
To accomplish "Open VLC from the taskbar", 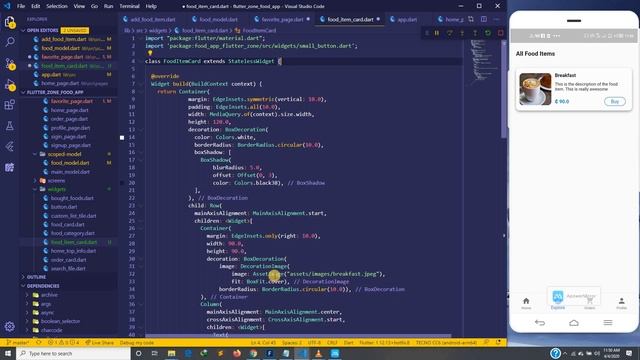I will click(318, 353).
